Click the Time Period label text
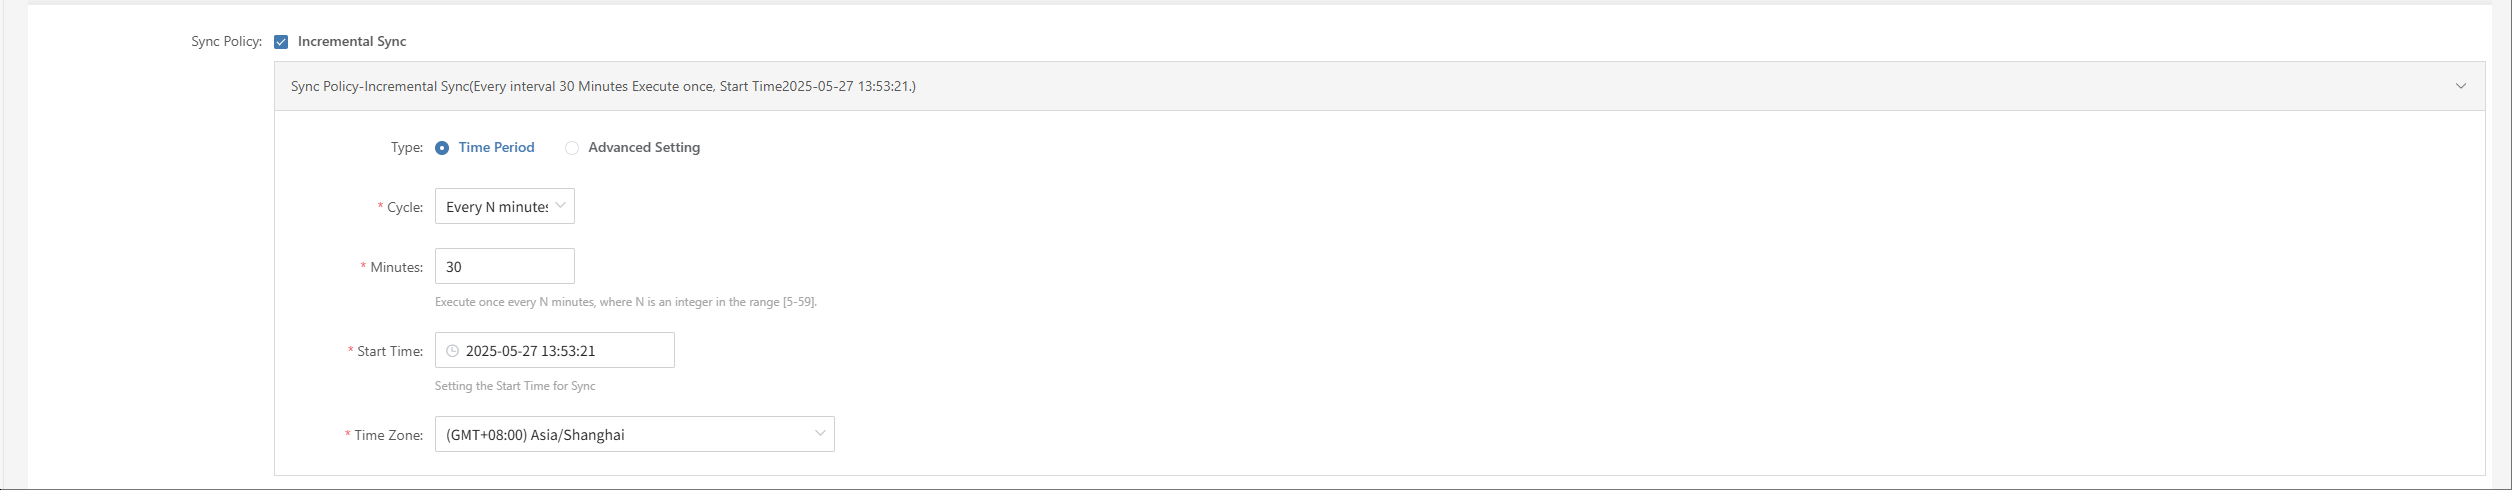This screenshot has width=2512, height=490. 496,148
